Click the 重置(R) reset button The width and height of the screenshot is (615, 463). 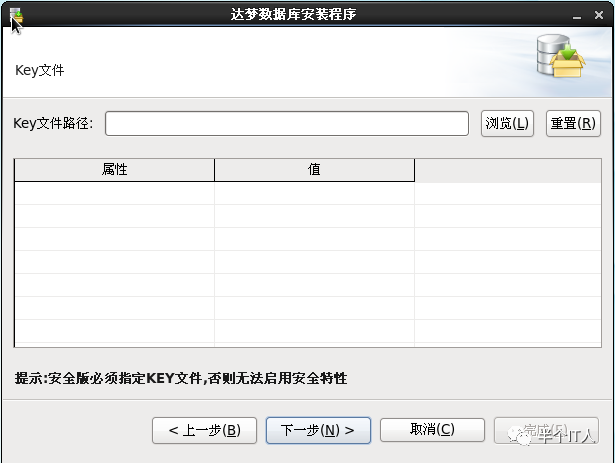point(573,124)
